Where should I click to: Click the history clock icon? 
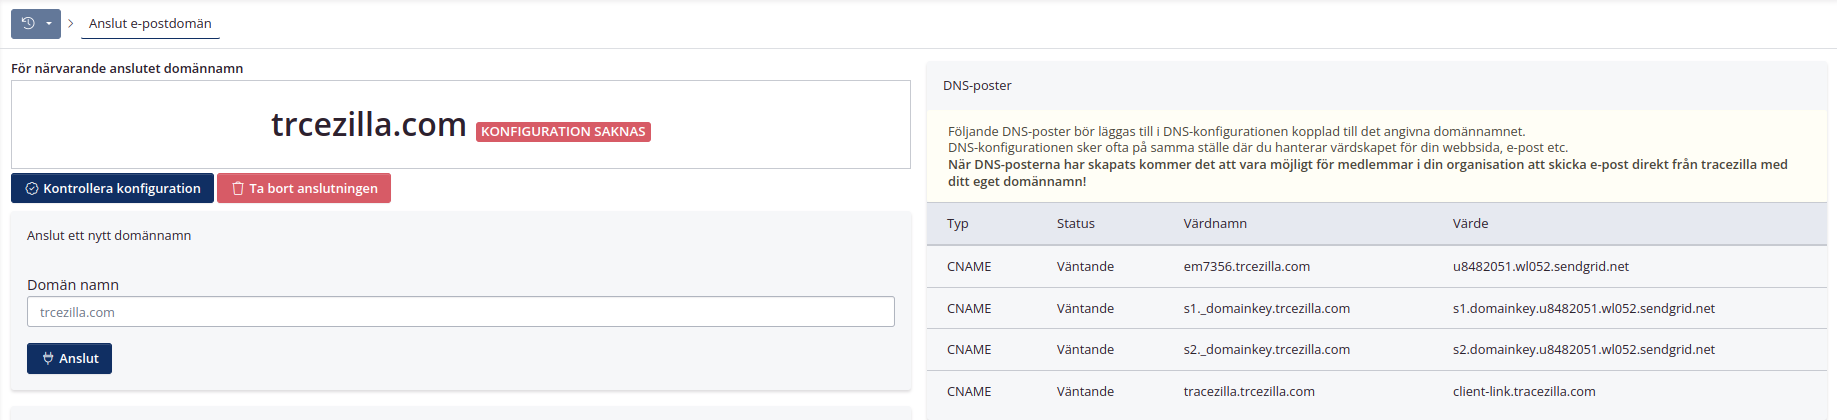tap(28, 23)
